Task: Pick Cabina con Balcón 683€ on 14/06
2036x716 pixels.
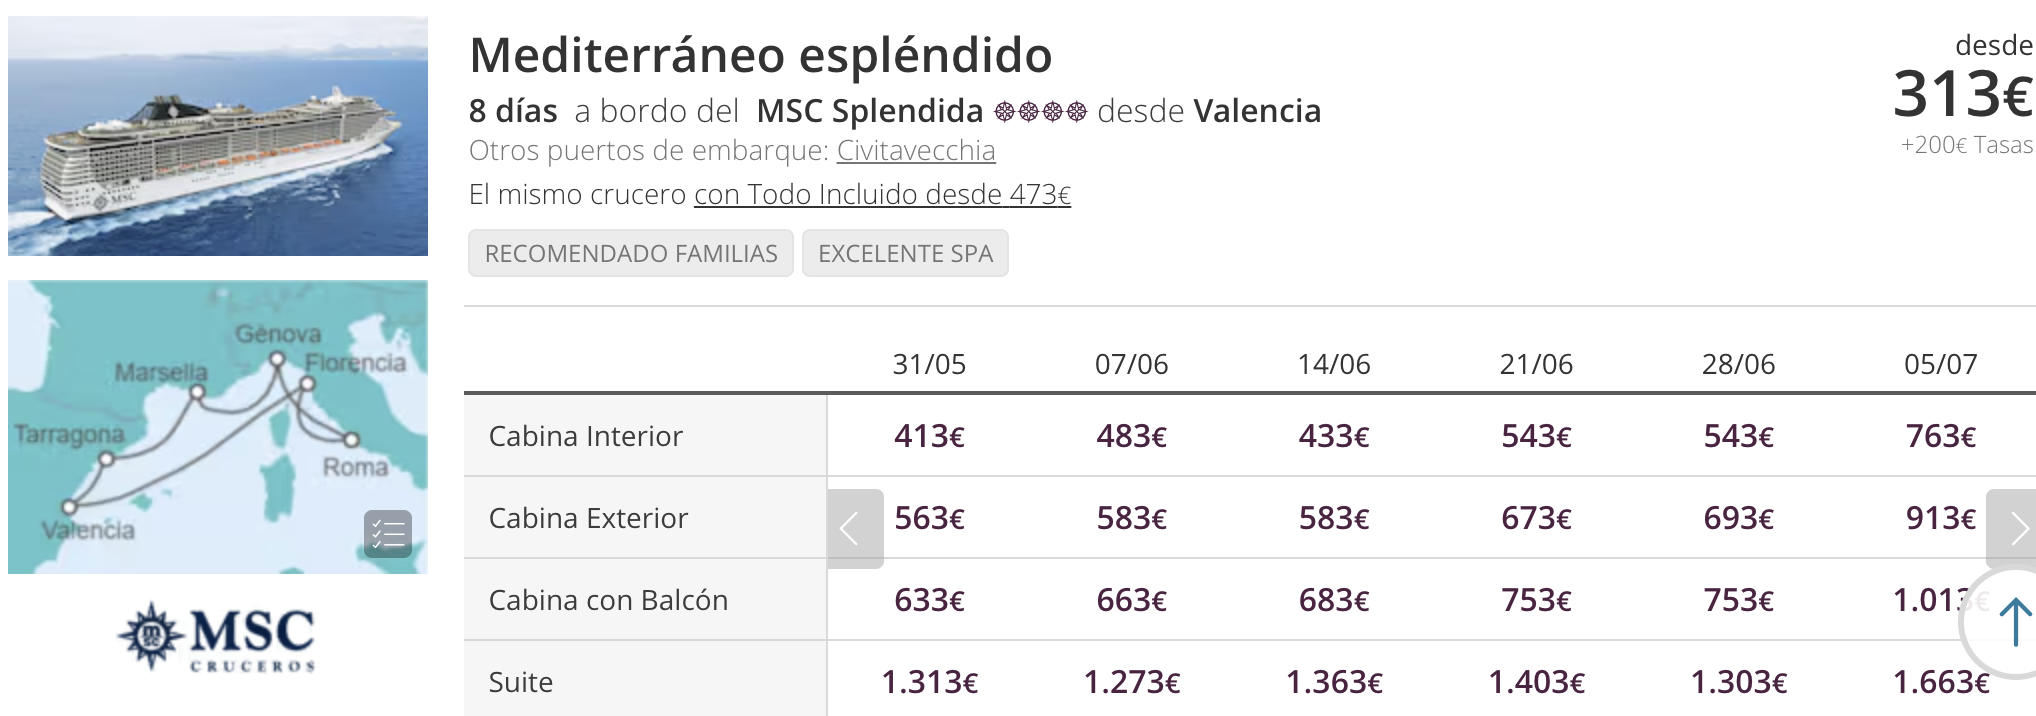Action: (x=1334, y=600)
